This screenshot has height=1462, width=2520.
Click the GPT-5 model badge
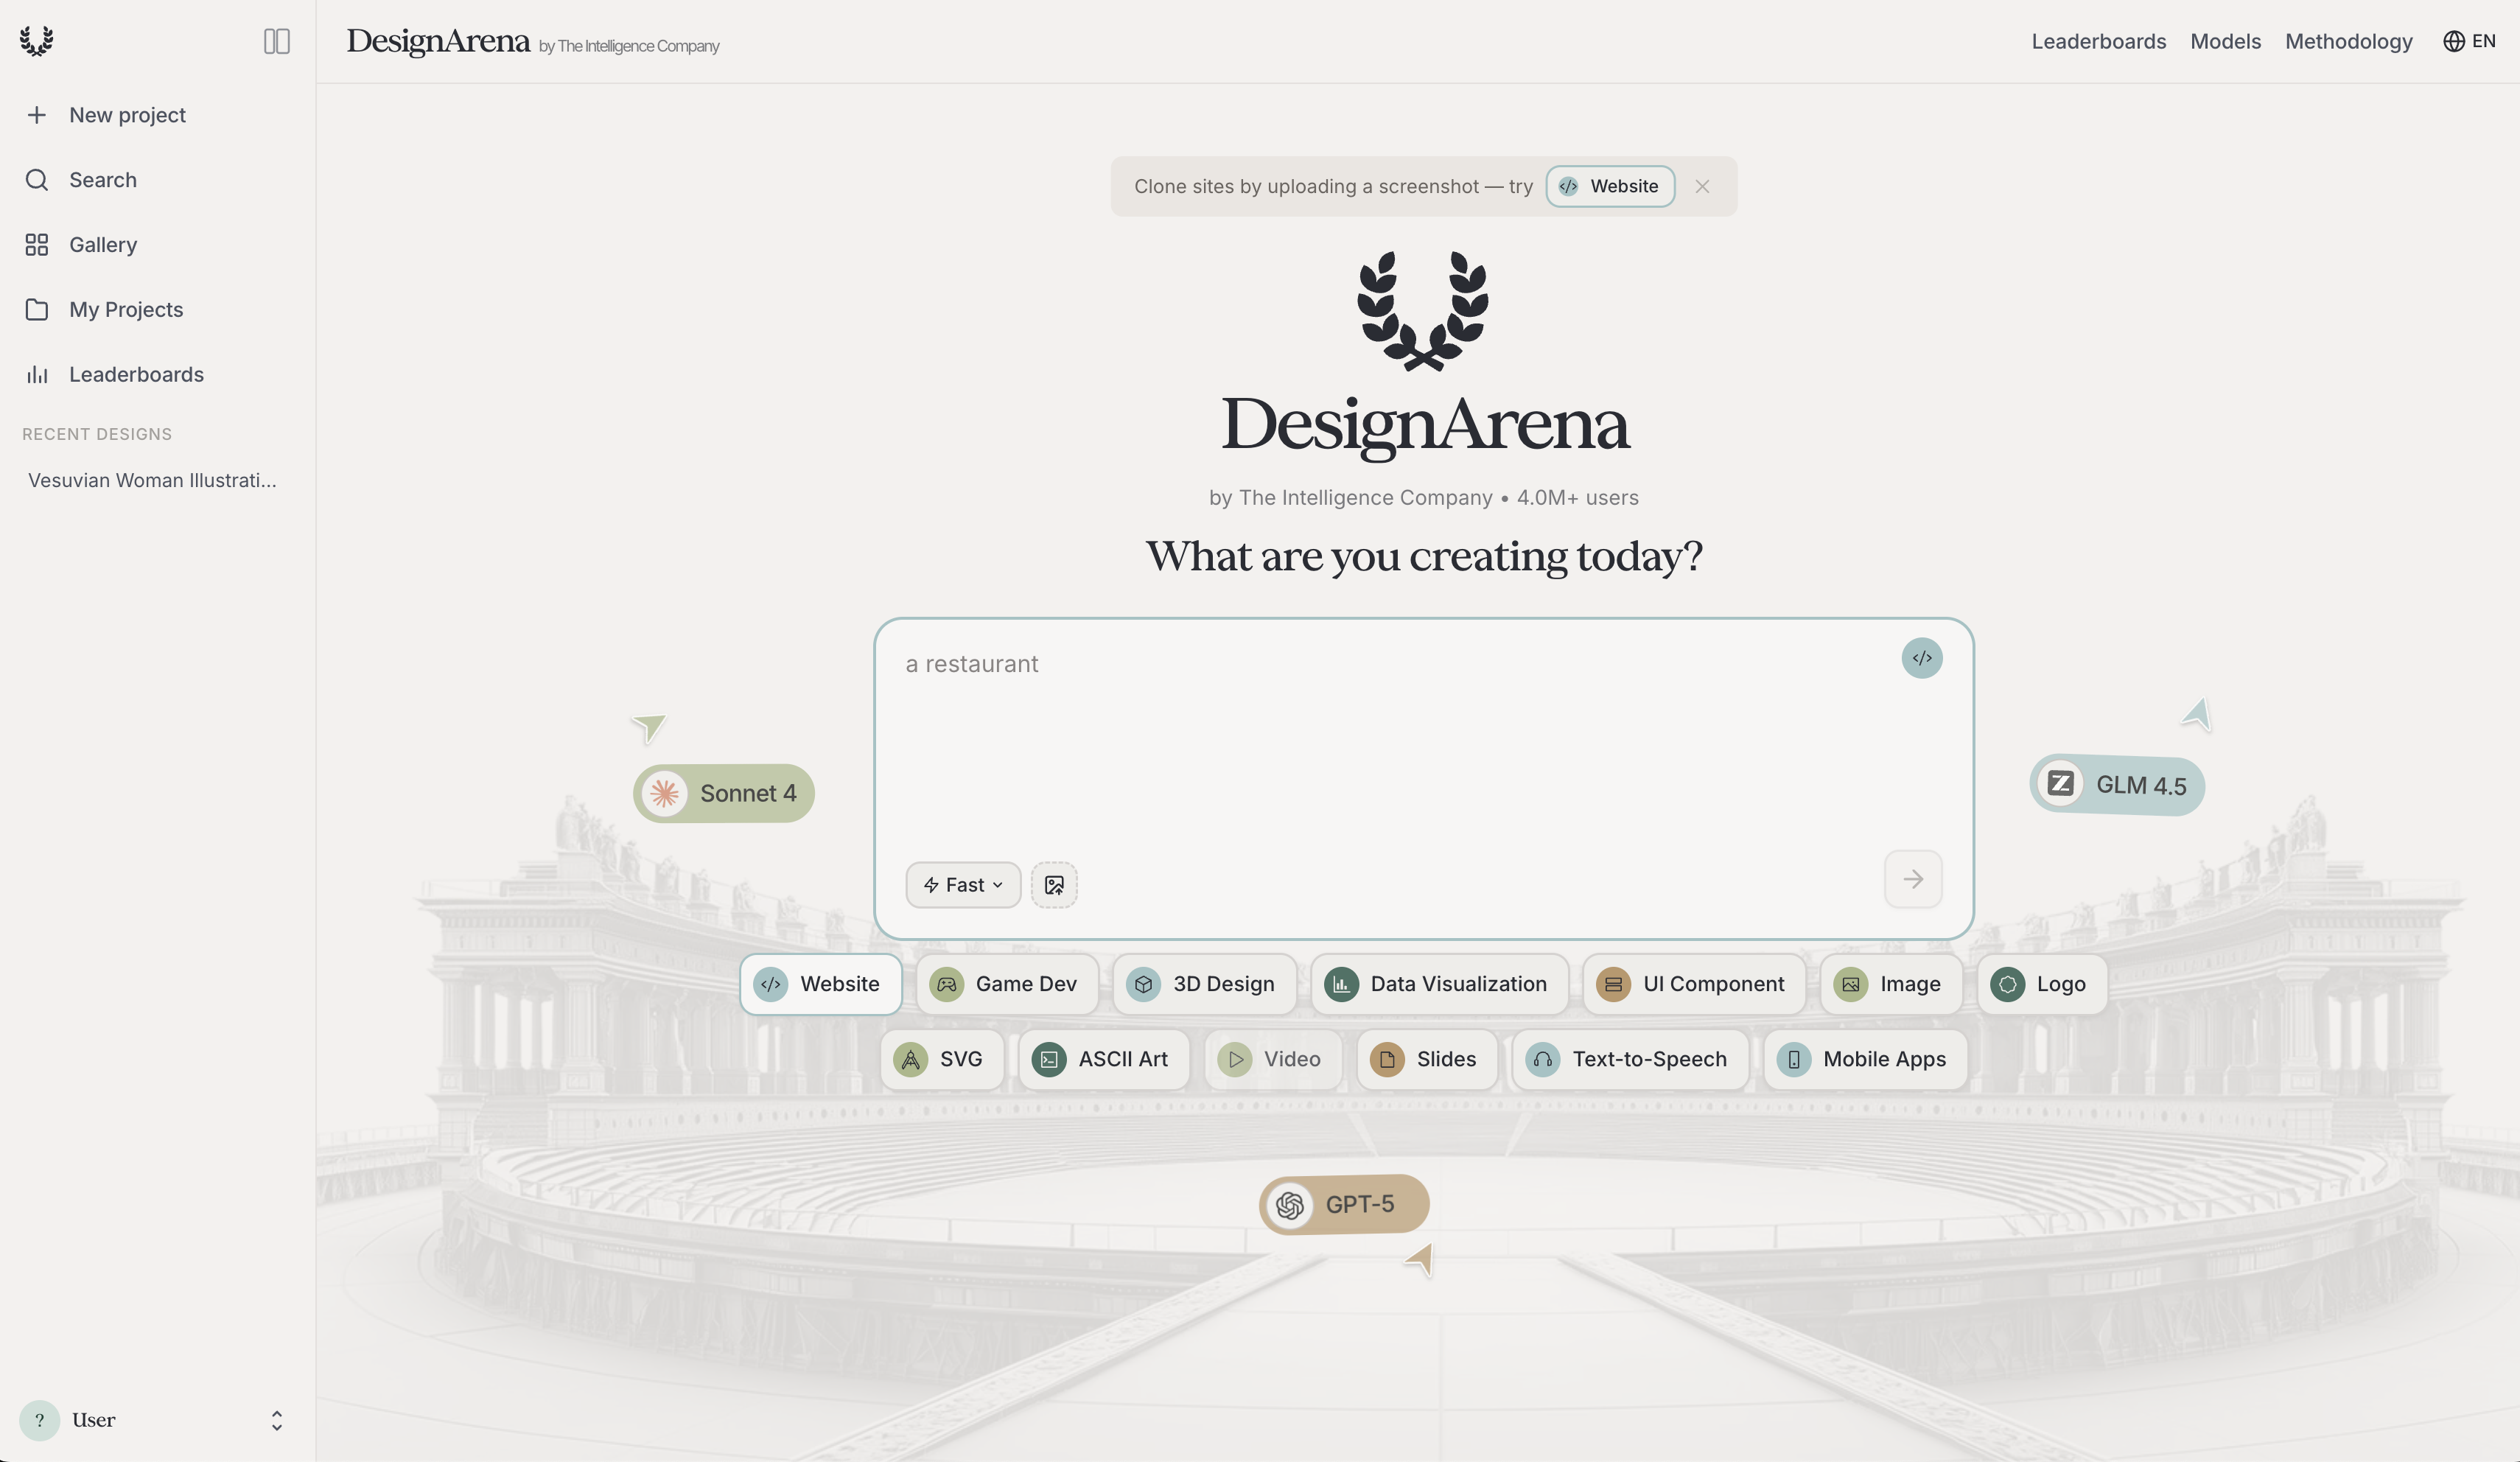[x=1344, y=1204]
